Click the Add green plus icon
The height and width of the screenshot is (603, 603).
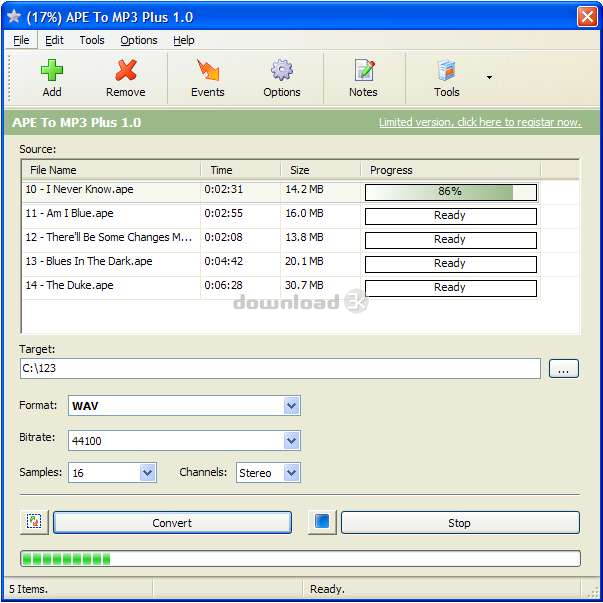pyautogui.click(x=52, y=70)
